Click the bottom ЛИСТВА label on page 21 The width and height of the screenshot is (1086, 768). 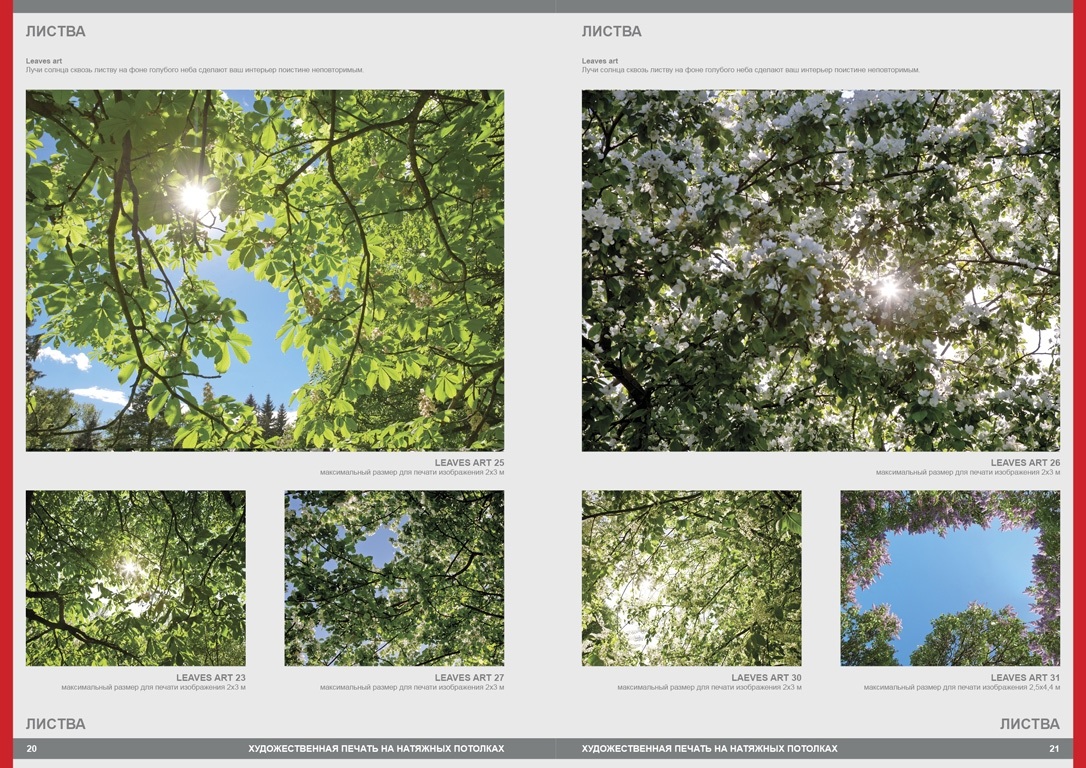tap(1029, 724)
